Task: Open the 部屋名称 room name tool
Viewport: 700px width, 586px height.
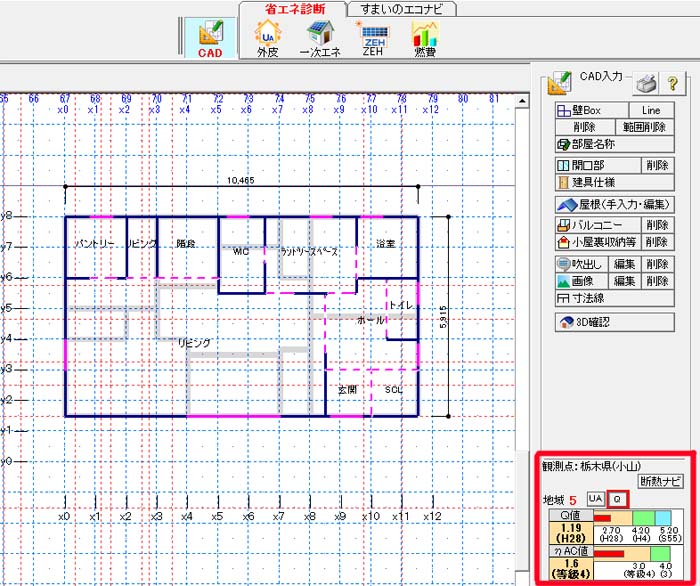Action: [x=615, y=144]
